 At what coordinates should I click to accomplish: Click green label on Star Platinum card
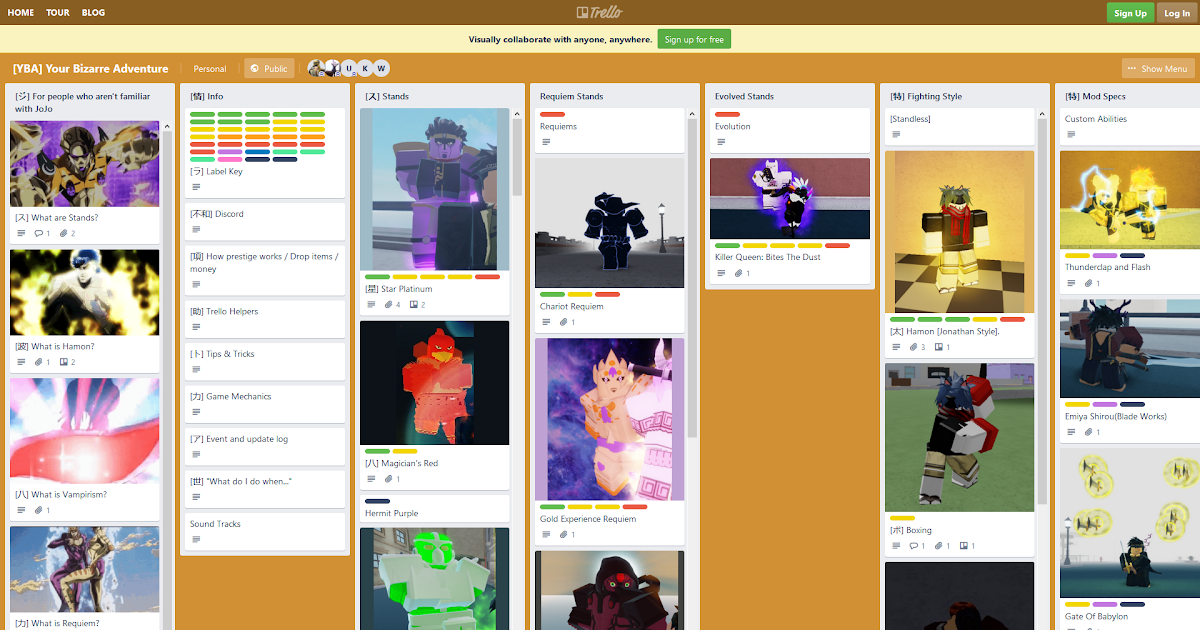378,276
